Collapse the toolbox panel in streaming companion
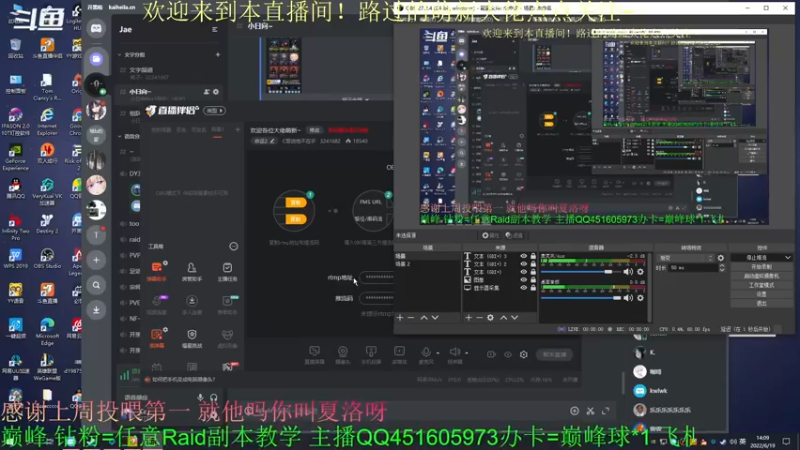Image resolution: width=800 pixels, height=450 pixels. pyautogui.click(x=234, y=246)
